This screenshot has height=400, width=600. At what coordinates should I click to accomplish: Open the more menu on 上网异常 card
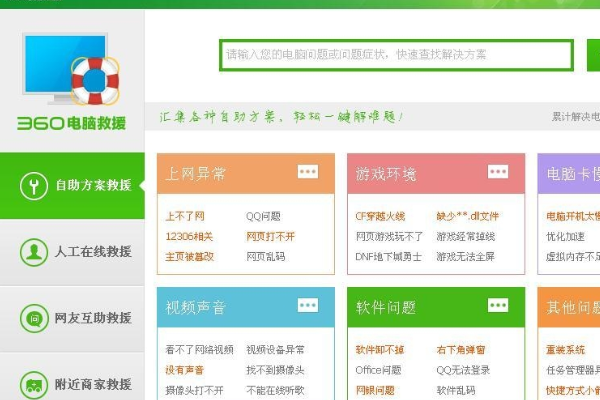(x=308, y=171)
